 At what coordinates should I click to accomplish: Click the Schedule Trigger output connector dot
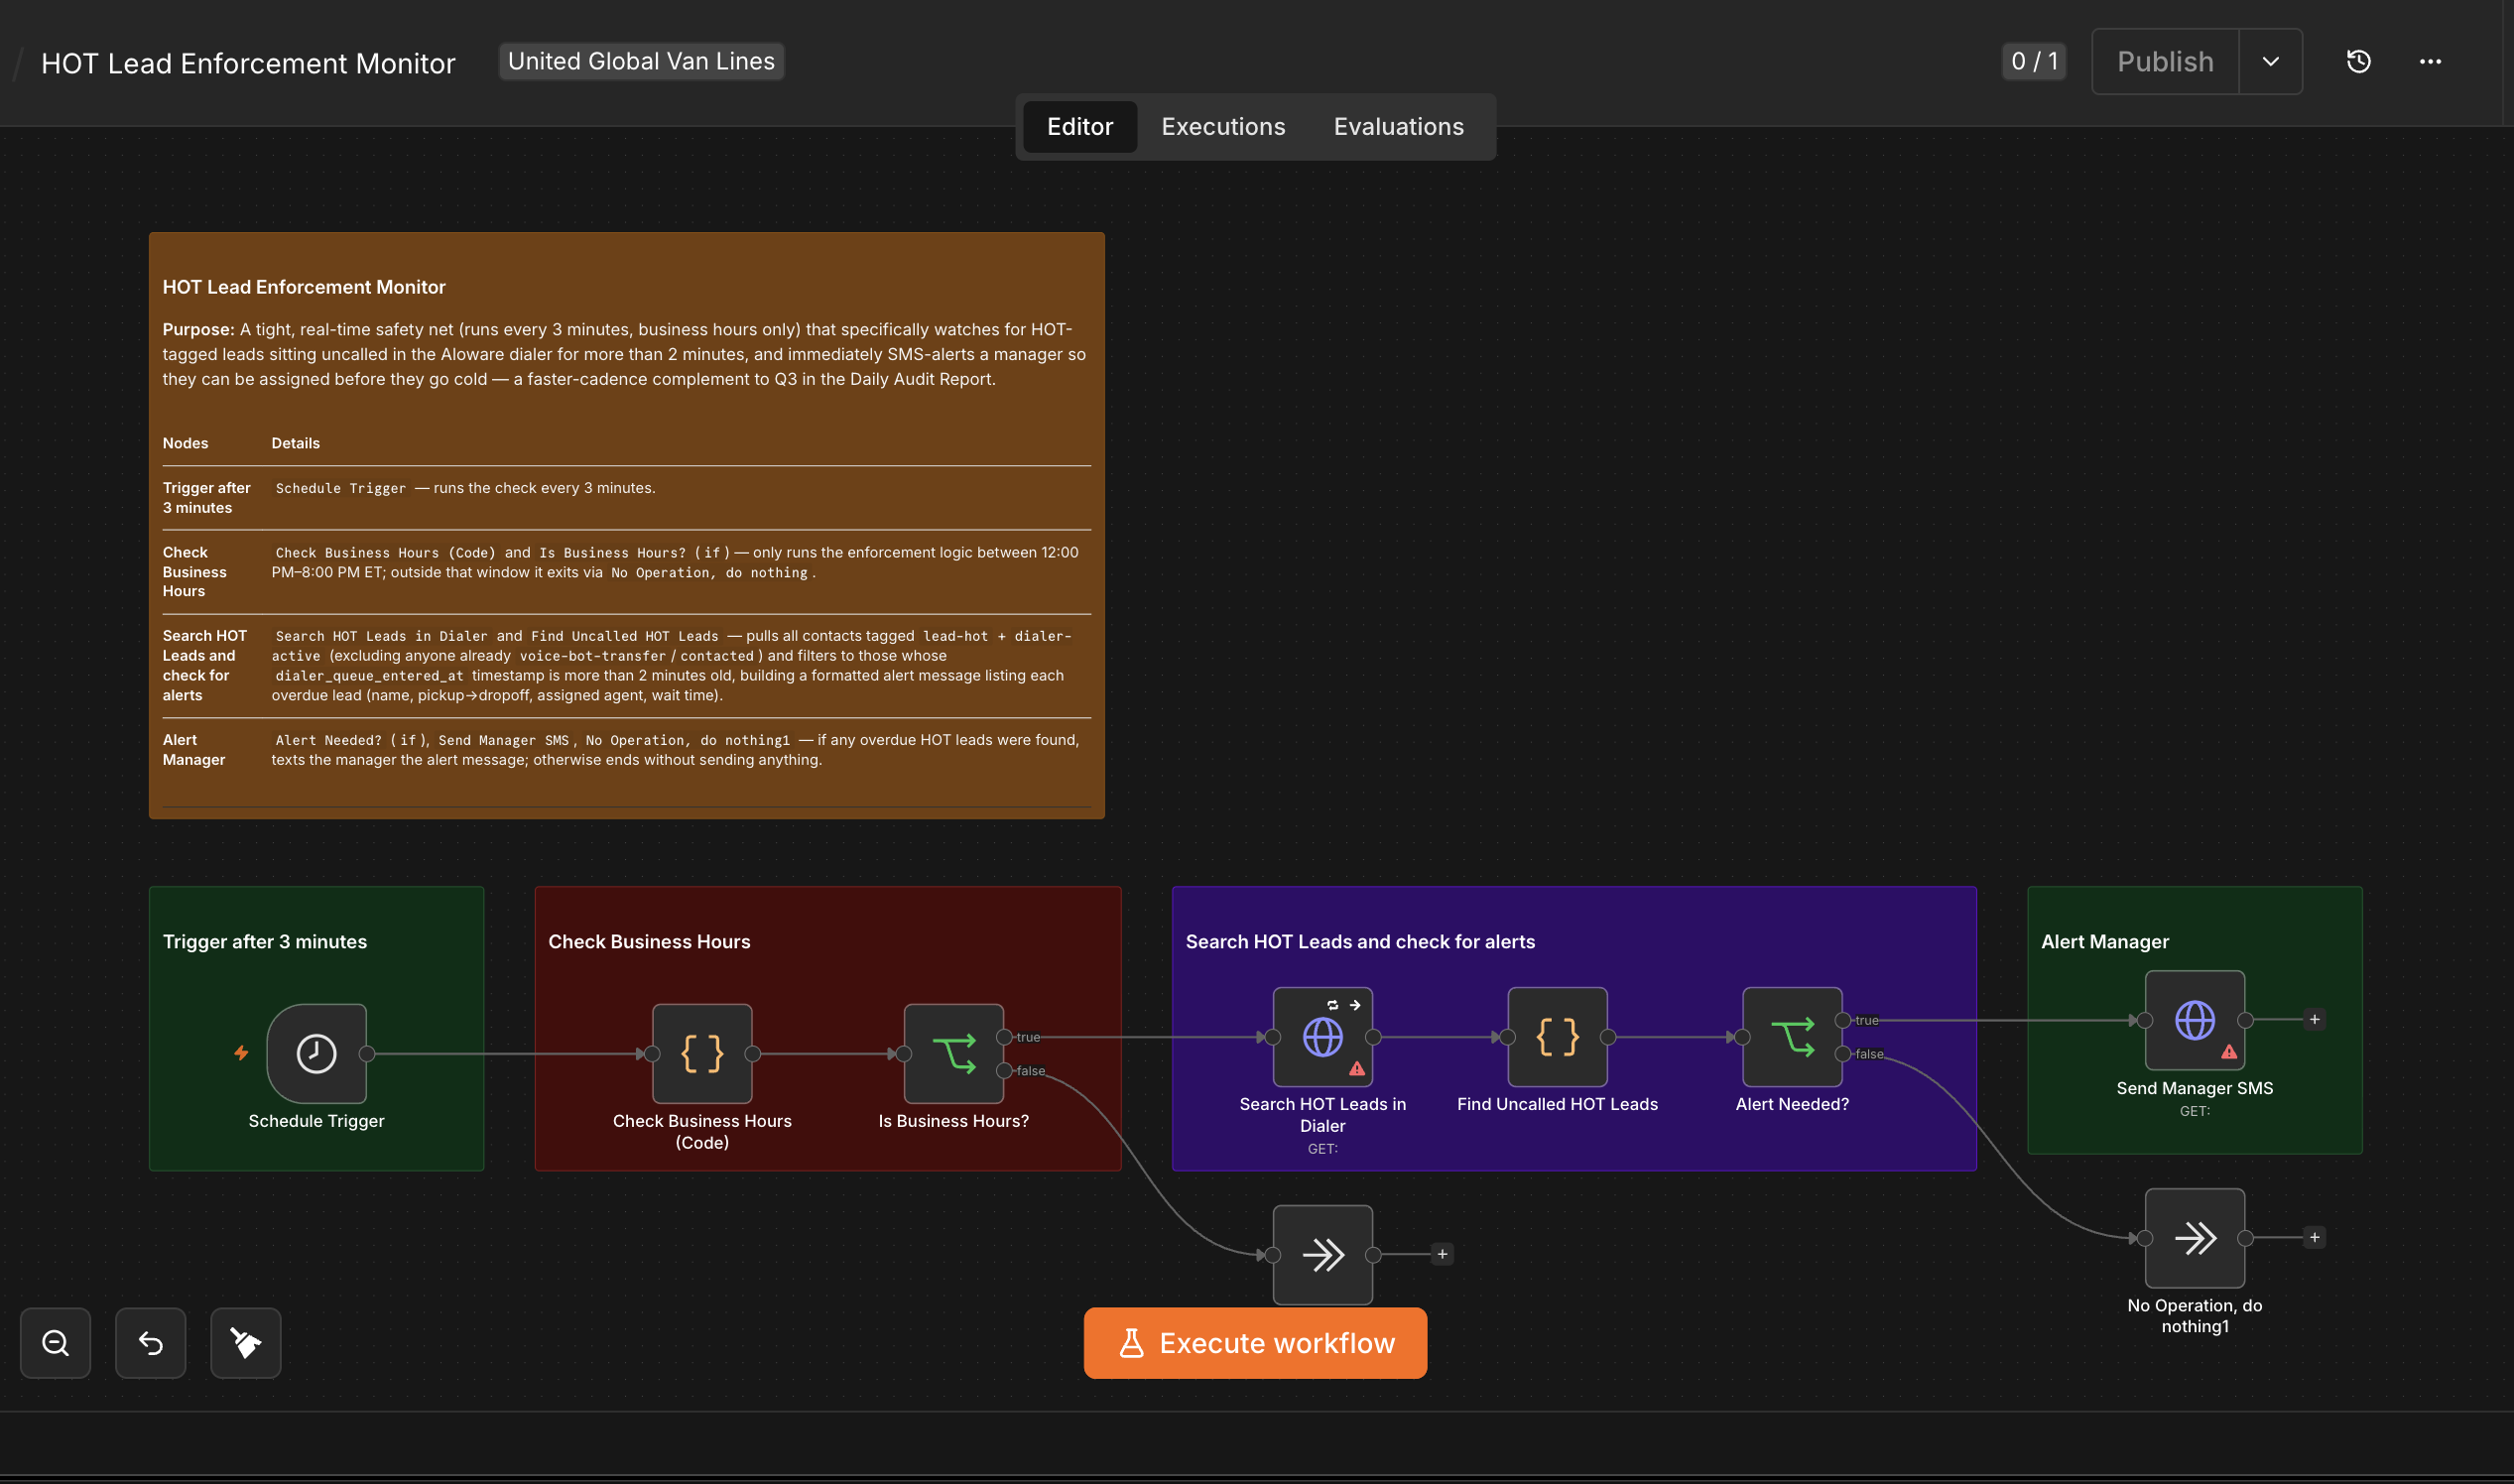pos(367,1054)
